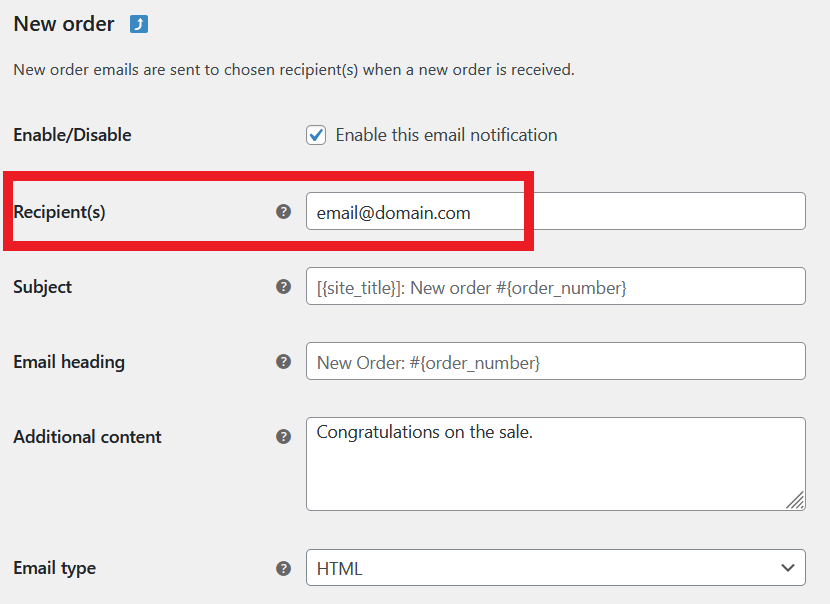This screenshot has width=830, height=604.
Task: Click the help icon for Additional content
Action: tap(283, 437)
